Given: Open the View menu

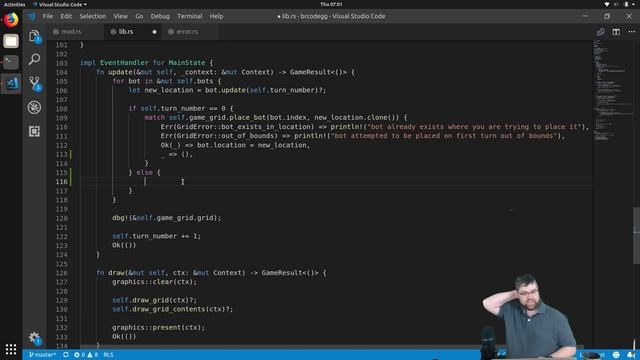Looking at the screenshot, I should pos(120,16).
